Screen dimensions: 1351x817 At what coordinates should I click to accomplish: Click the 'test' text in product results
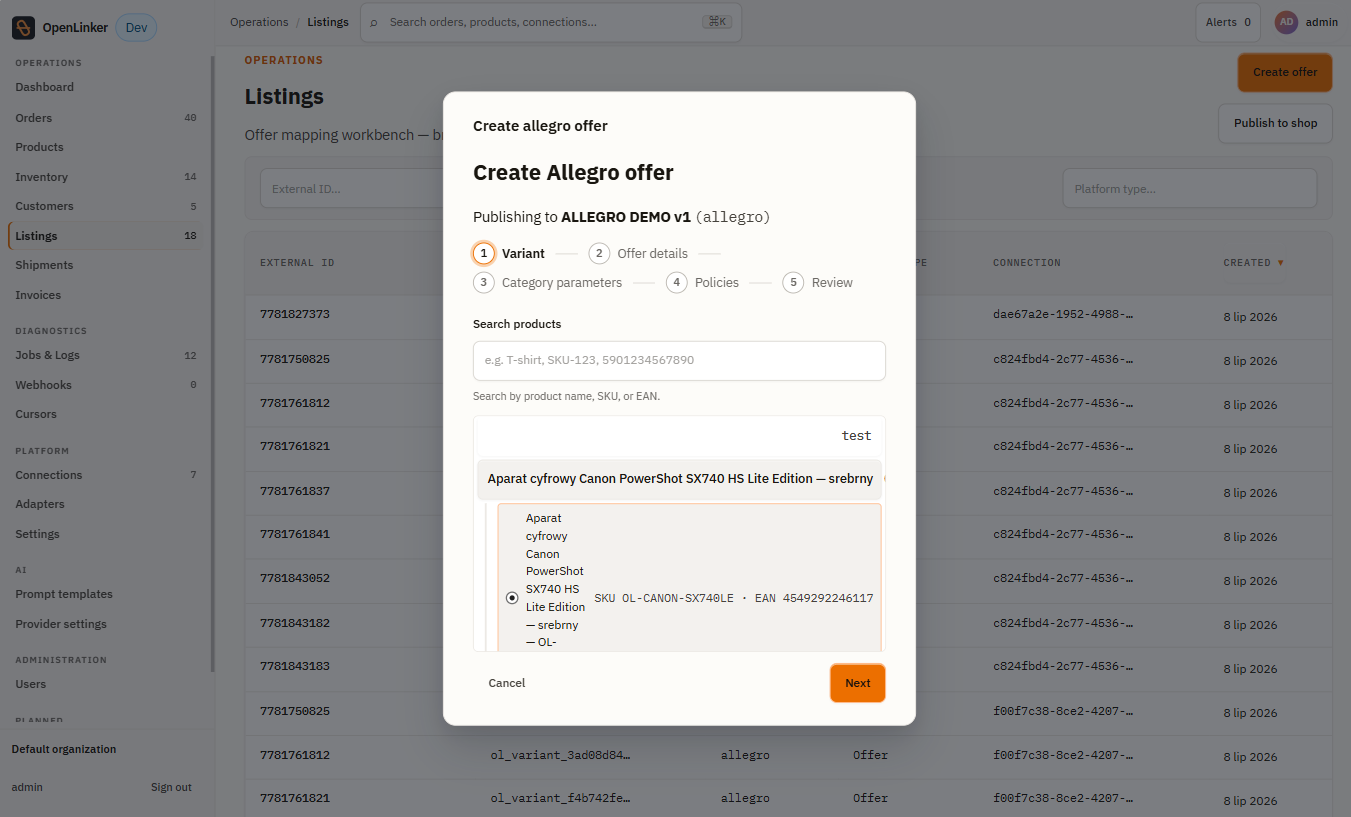click(x=856, y=436)
